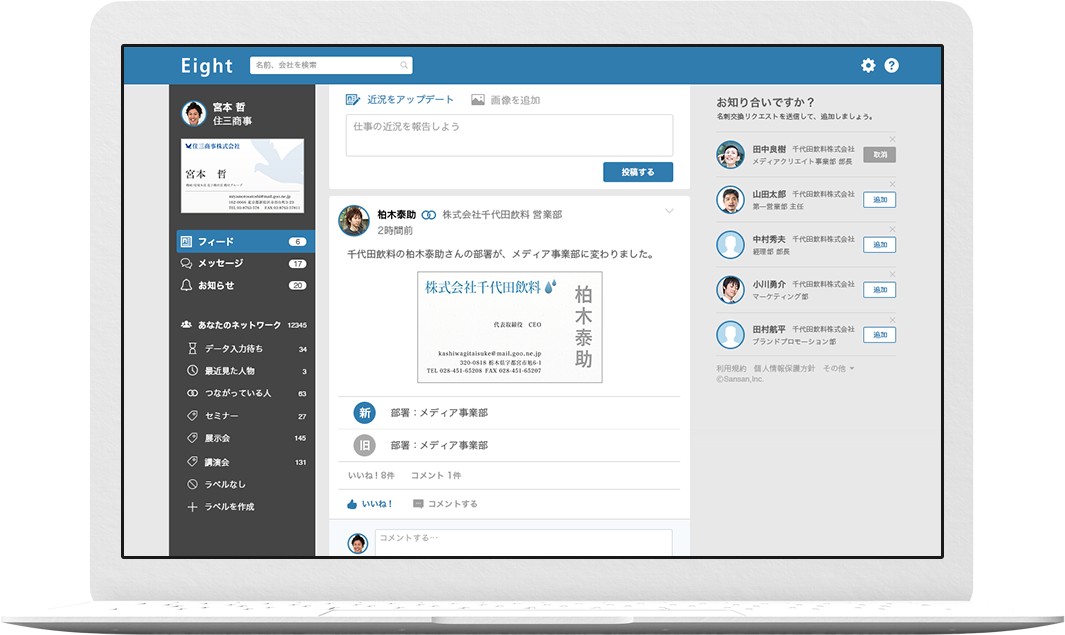Click the コメントする speech bubble icon
The image size is (1065, 635).
(x=418, y=504)
